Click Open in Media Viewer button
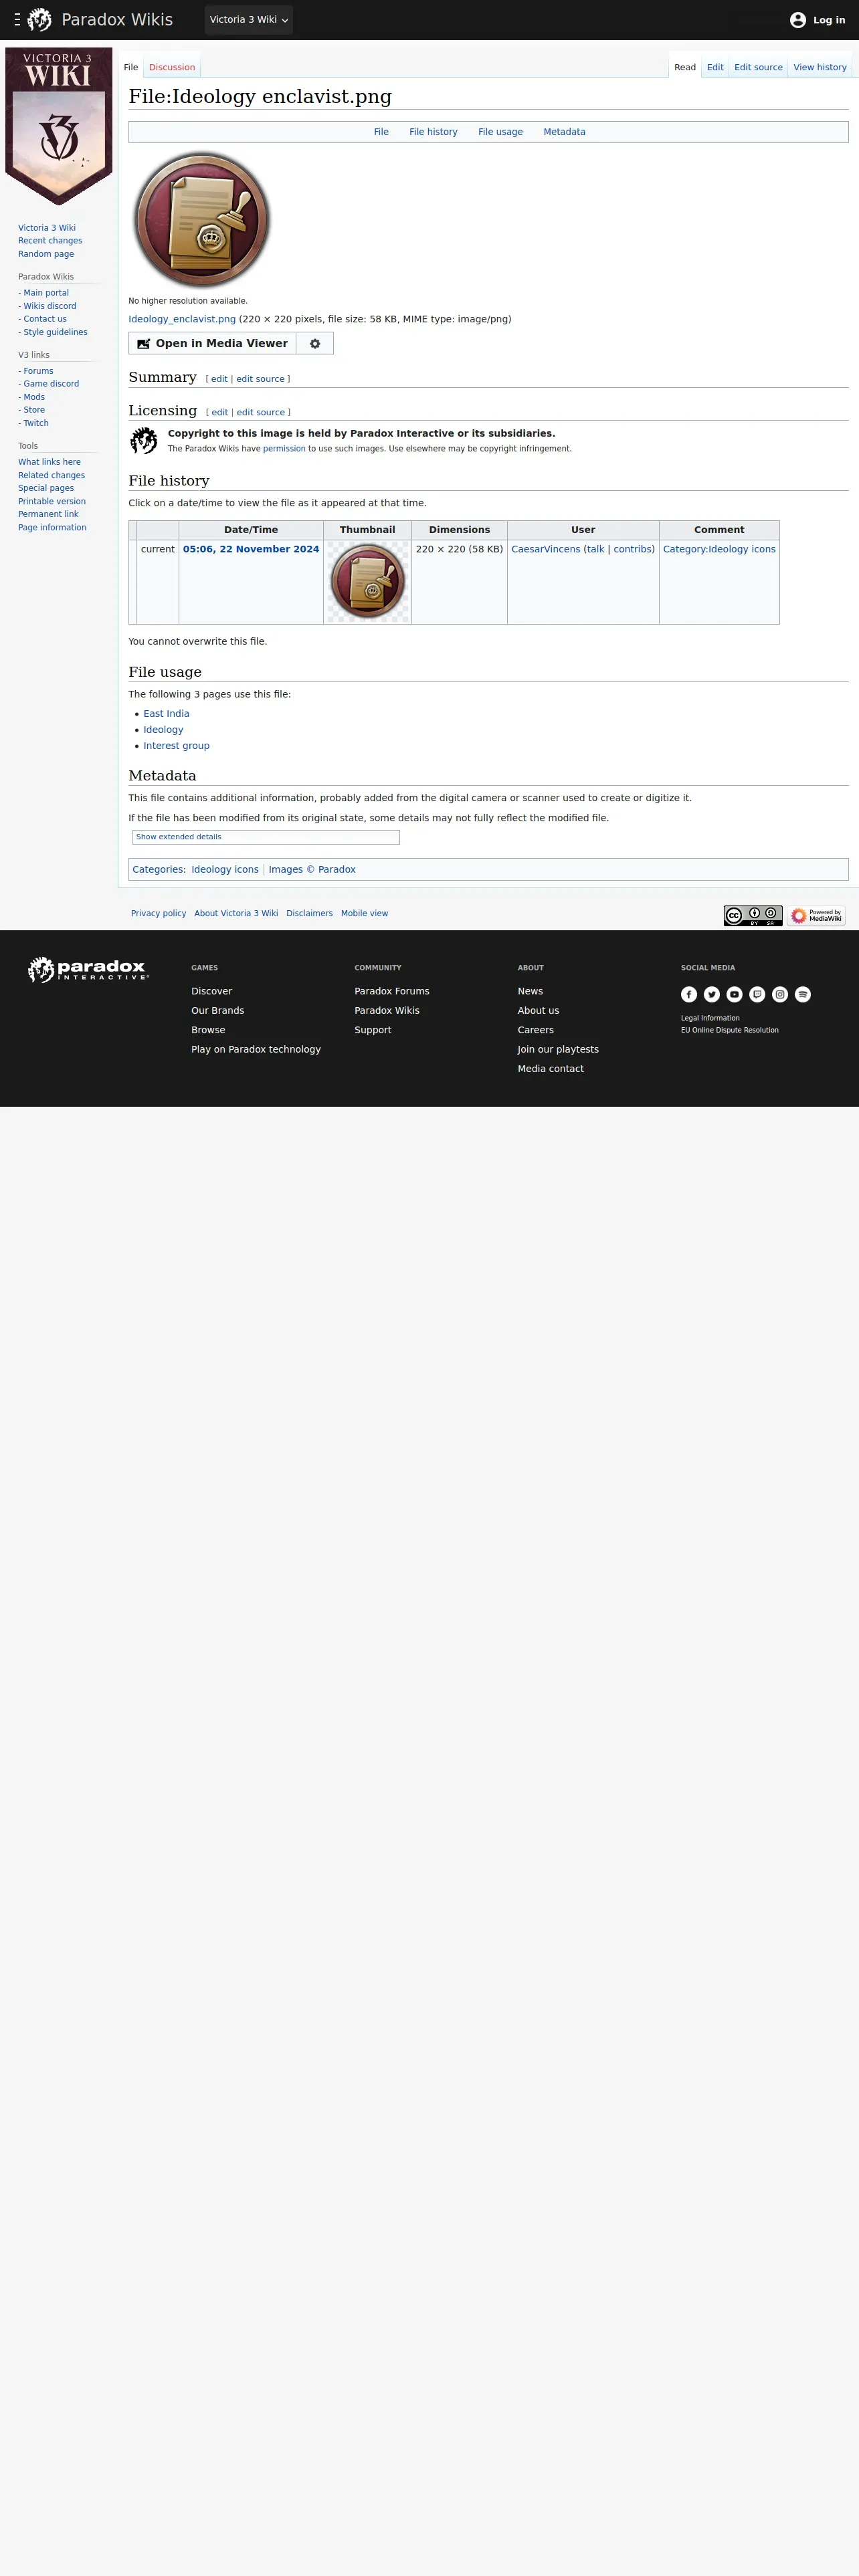Viewport: 859px width, 2576px height. [212, 343]
